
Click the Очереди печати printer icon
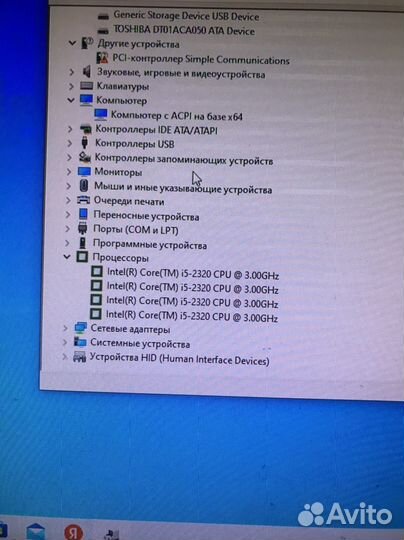click(83, 200)
